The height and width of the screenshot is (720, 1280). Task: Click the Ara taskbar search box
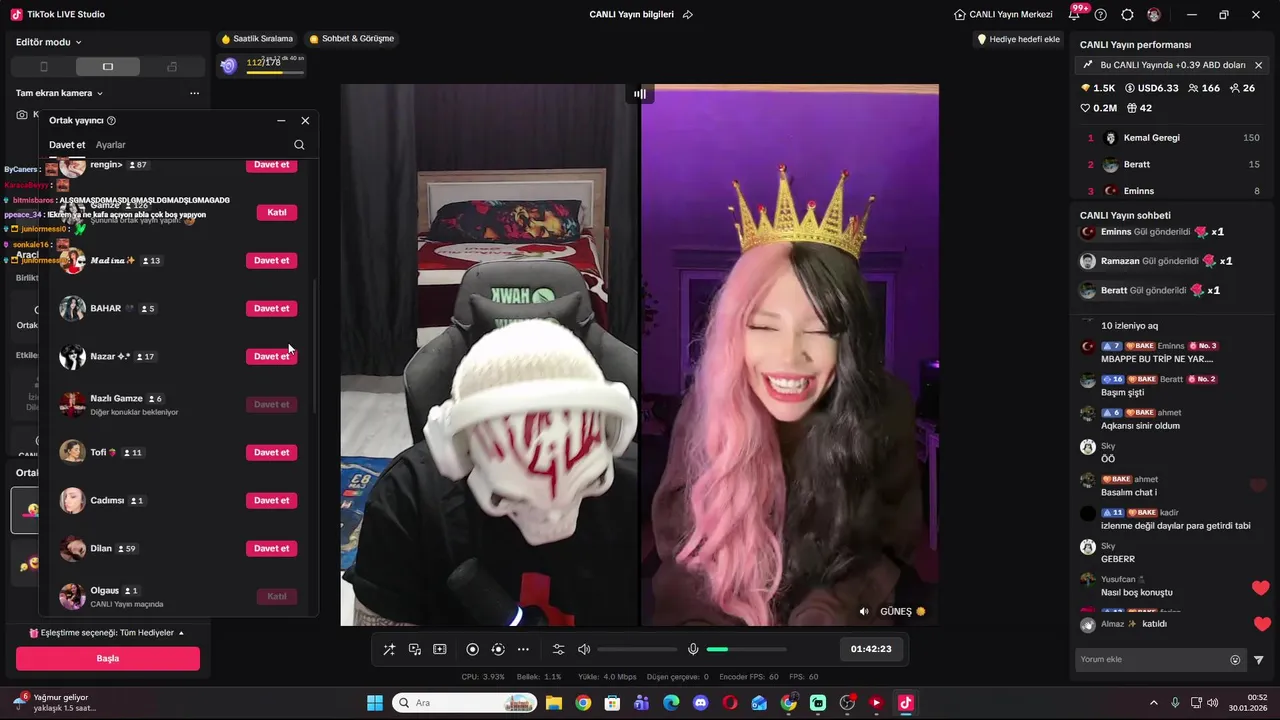tap(465, 703)
